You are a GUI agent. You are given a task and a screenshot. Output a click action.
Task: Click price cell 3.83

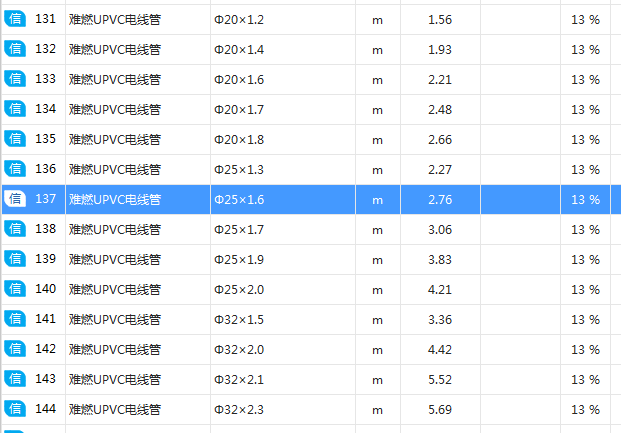coord(440,259)
